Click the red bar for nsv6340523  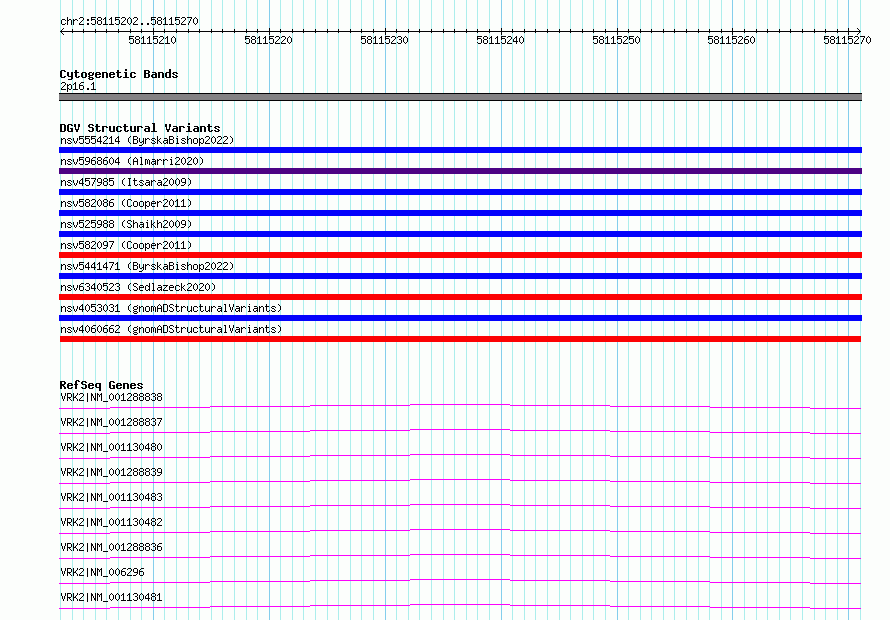tap(460, 297)
